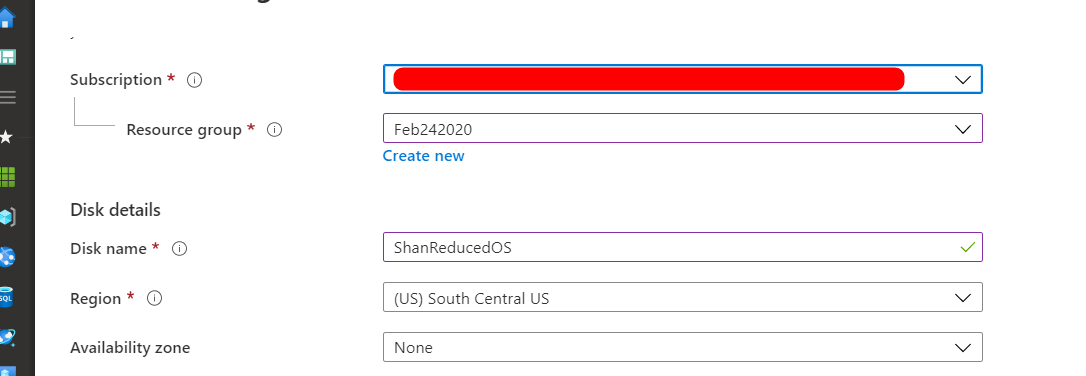The image size is (1086, 376).
Task: Expand the Resource group dropdown Feb242020
Action: pyautogui.click(x=682, y=128)
